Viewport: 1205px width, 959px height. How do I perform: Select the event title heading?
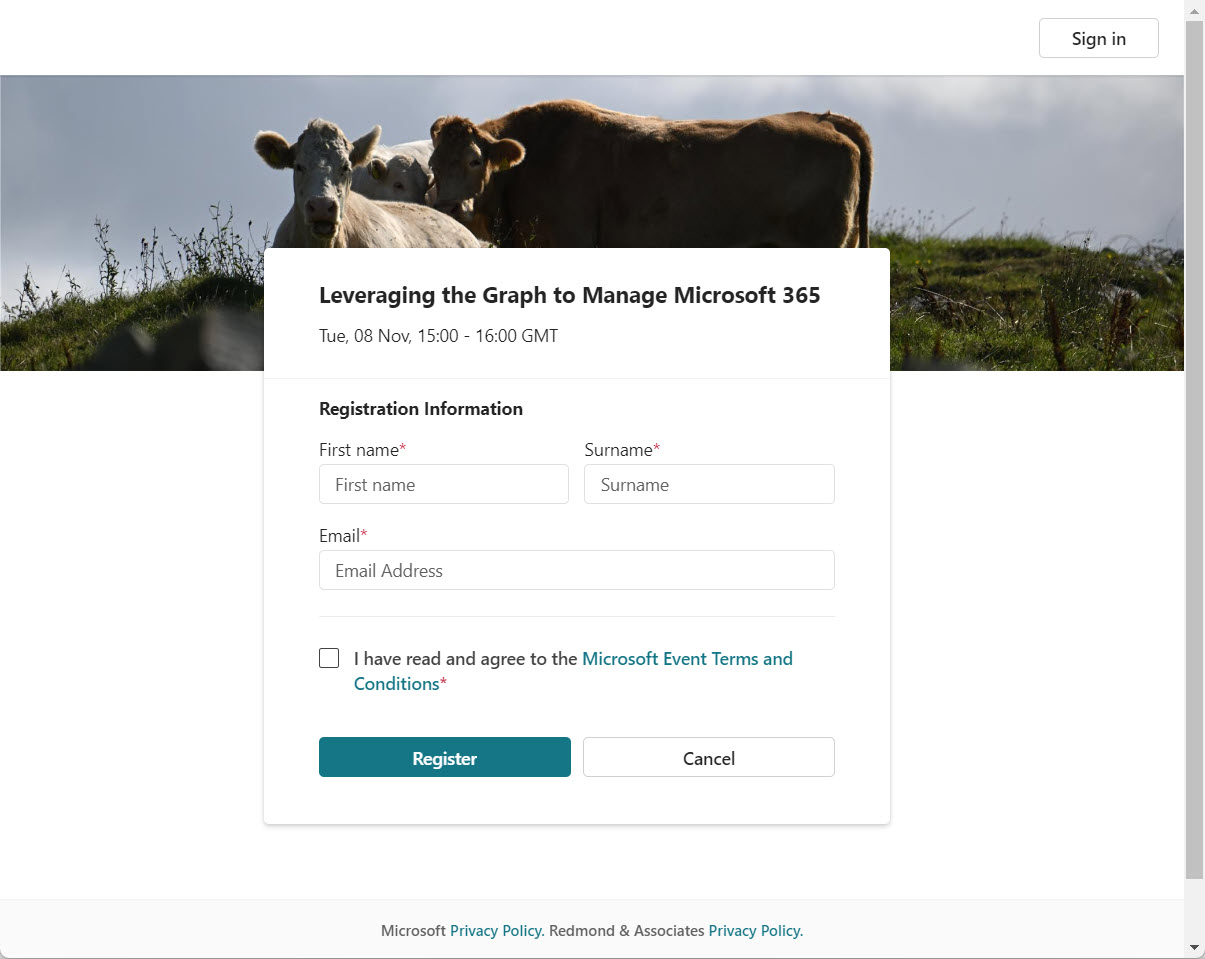pos(569,295)
